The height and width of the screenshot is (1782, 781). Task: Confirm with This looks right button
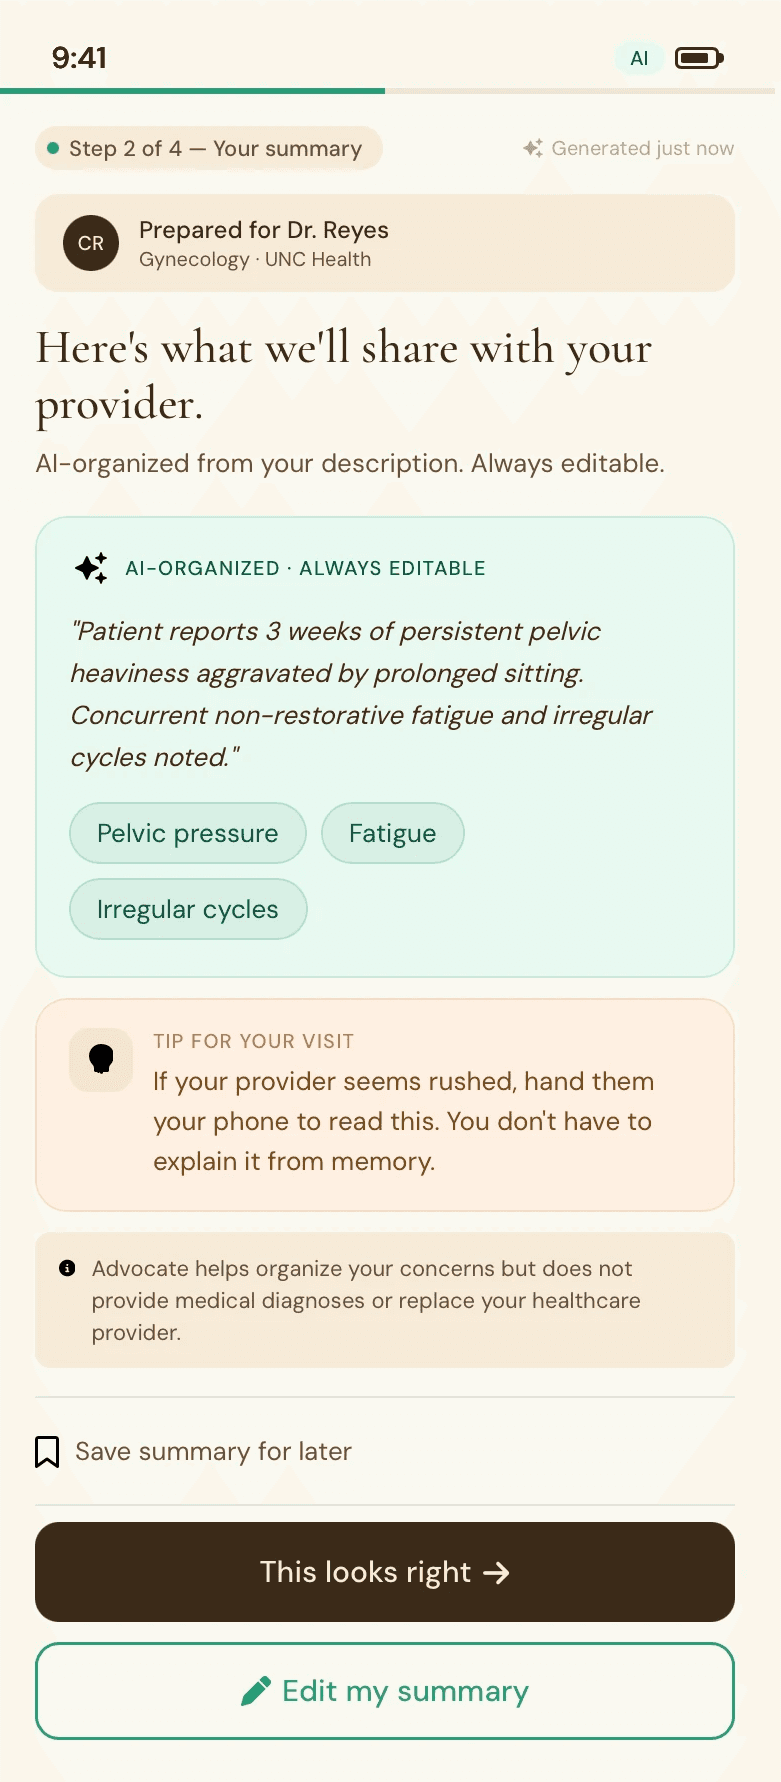[385, 1572]
